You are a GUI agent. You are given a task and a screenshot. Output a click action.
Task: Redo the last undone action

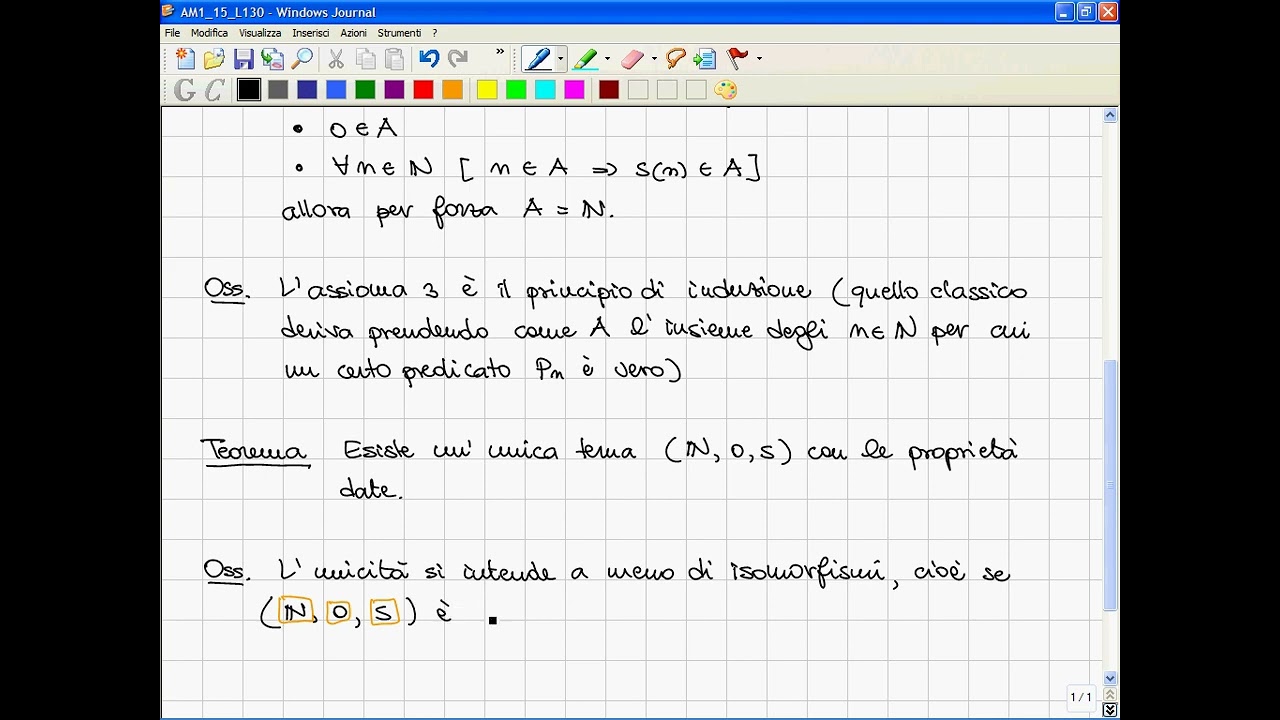click(x=458, y=59)
